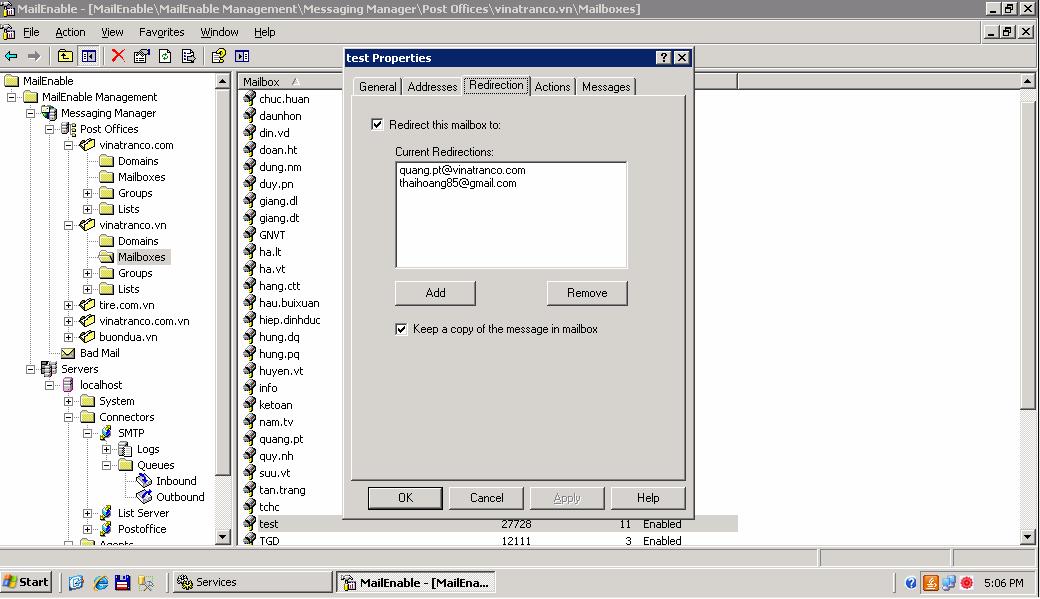Click the up arrow of the mailbox list scrollbar
Screen dimensions: 1040x599
[x=1027, y=82]
